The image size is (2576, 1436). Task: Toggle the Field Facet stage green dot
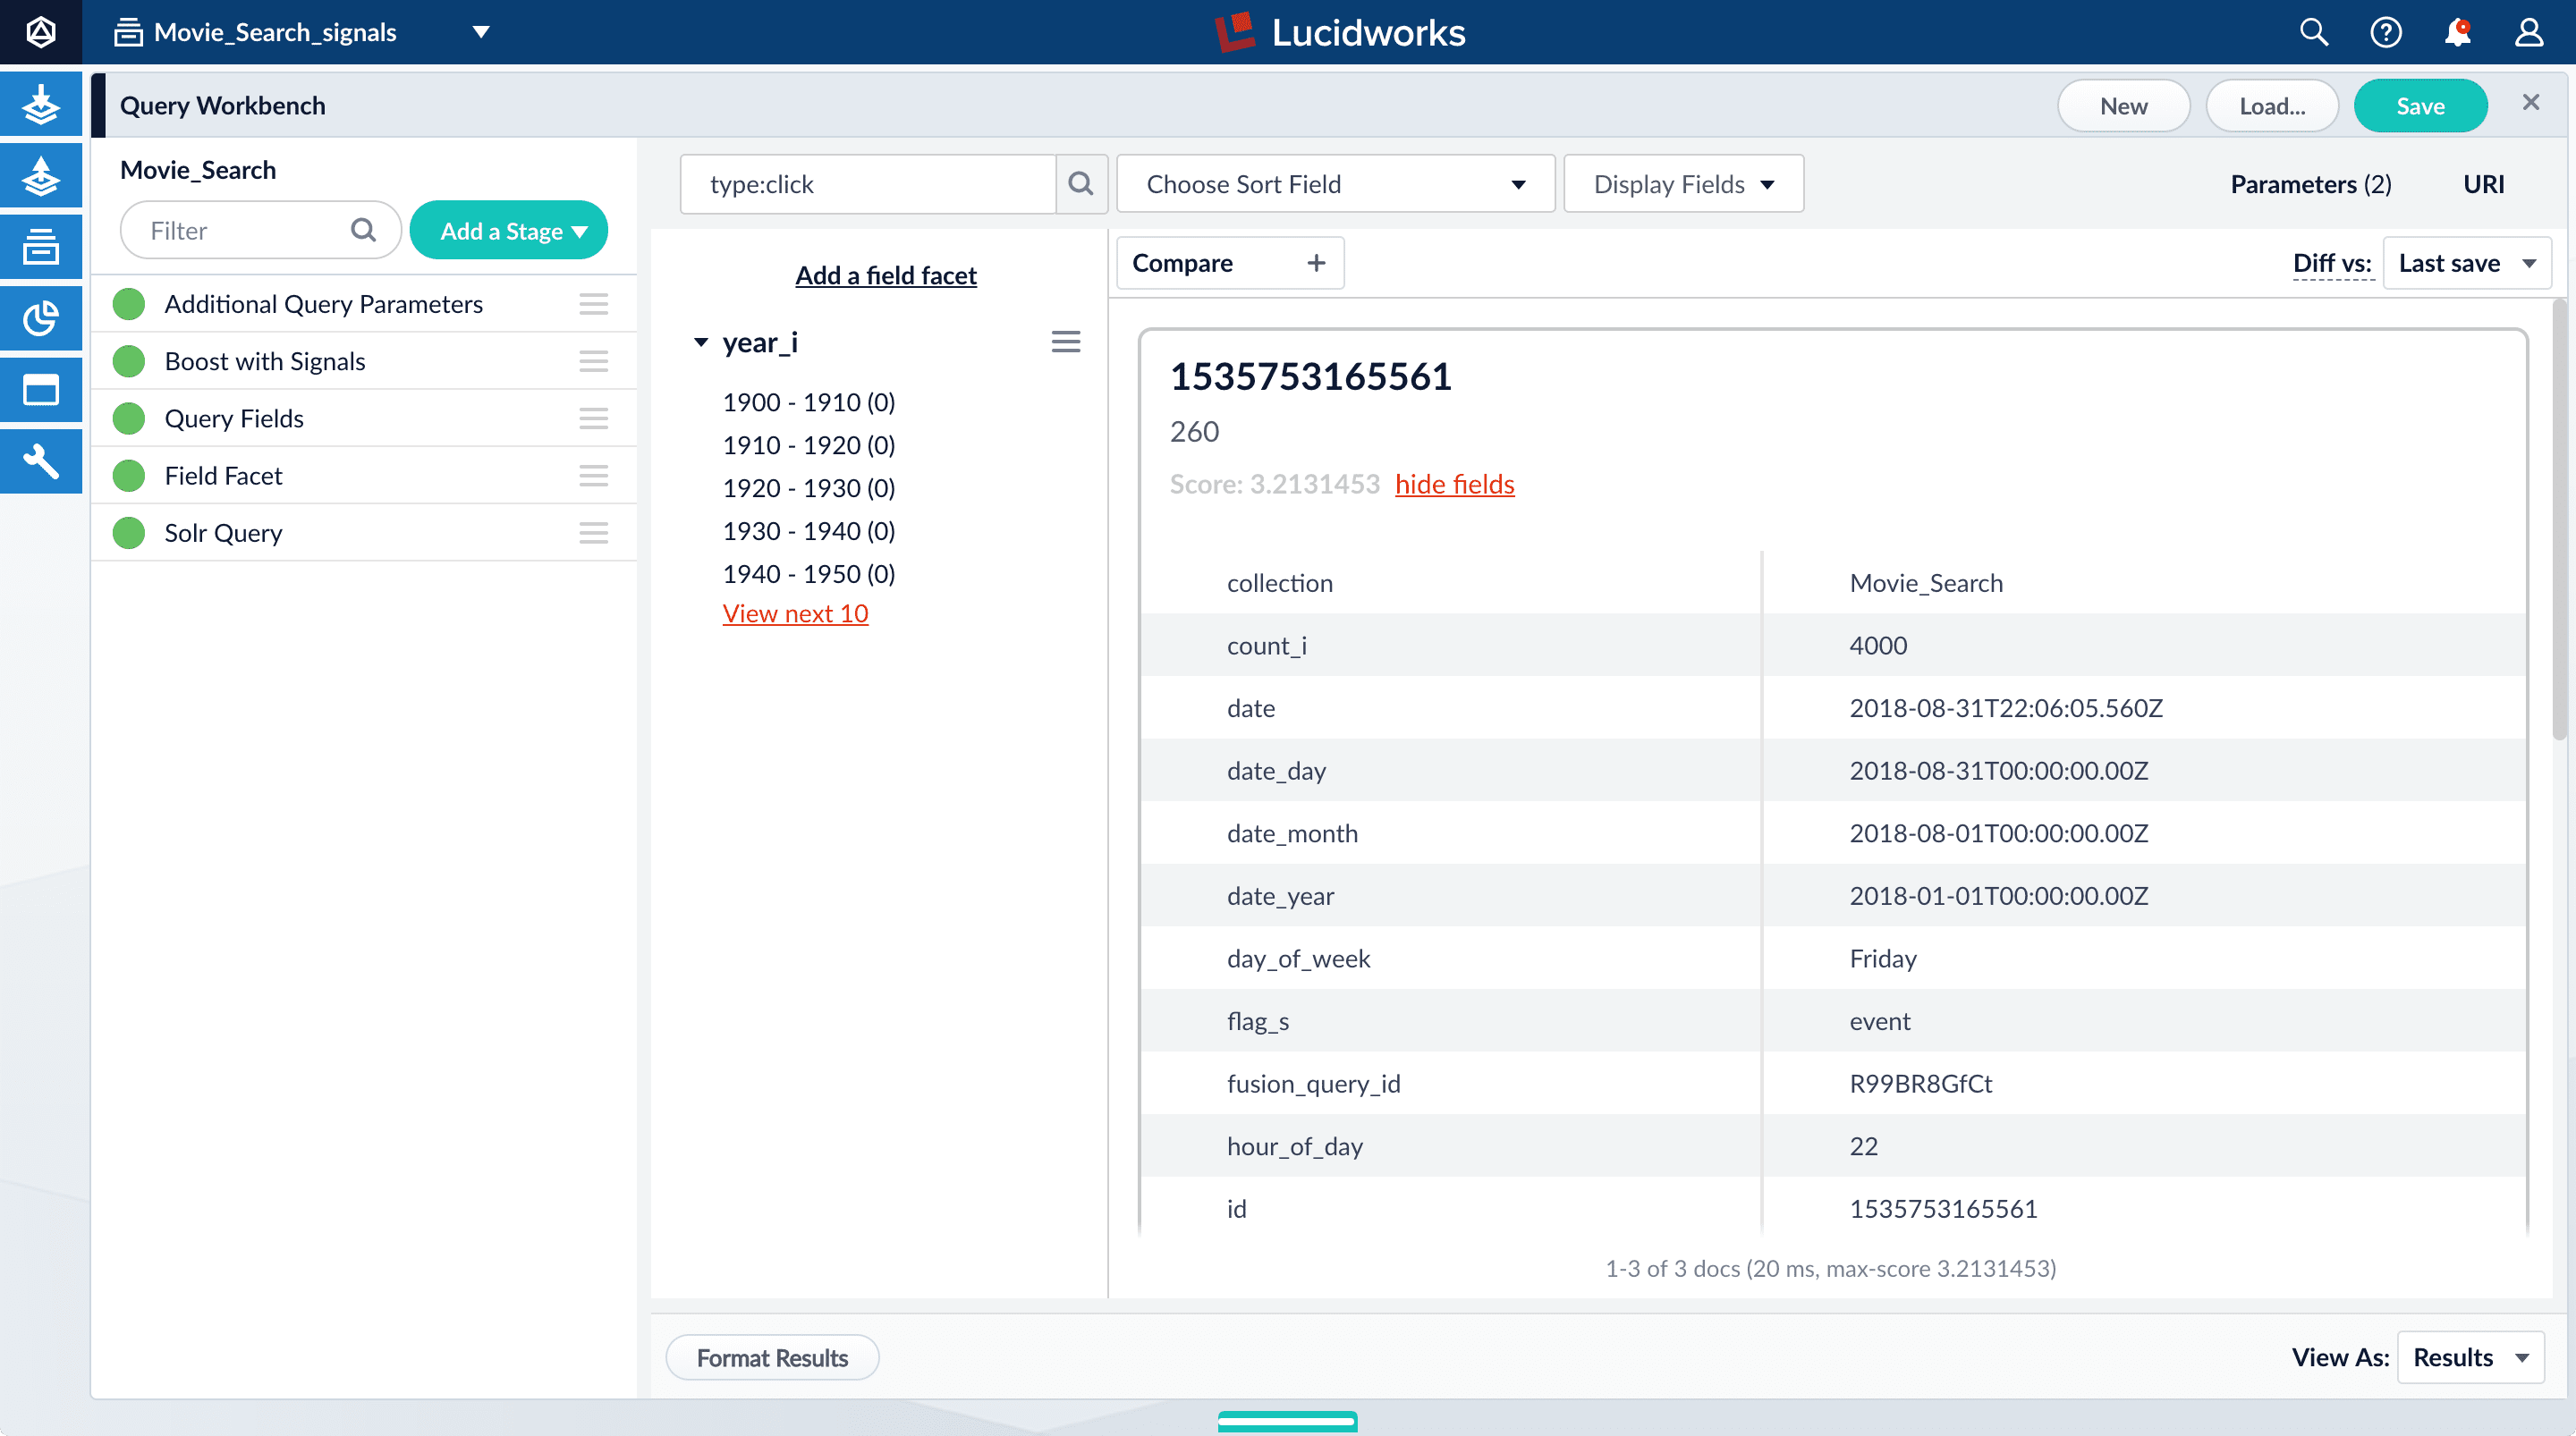click(129, 476)
